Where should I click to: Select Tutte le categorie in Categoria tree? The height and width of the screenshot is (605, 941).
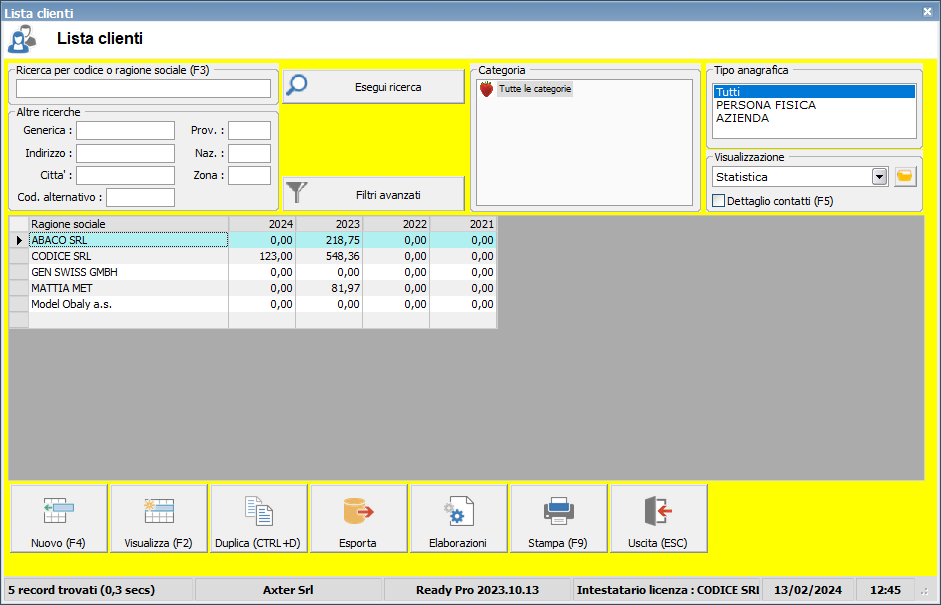point(535,89)
